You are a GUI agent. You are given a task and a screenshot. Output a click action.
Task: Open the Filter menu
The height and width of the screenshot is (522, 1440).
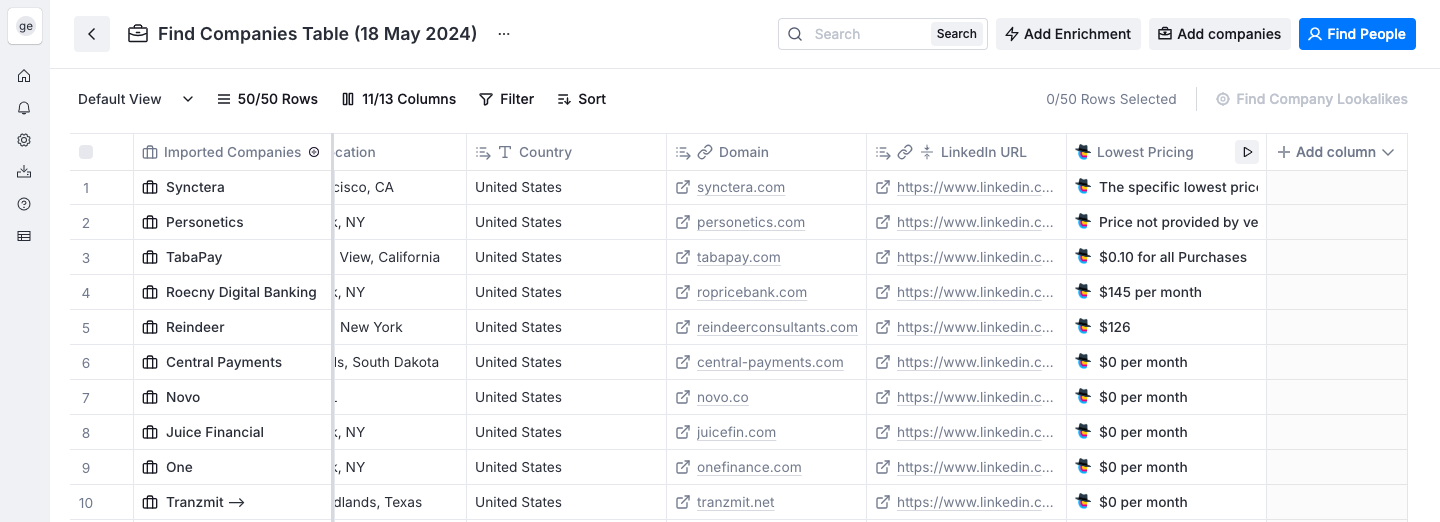coord(506,99)
